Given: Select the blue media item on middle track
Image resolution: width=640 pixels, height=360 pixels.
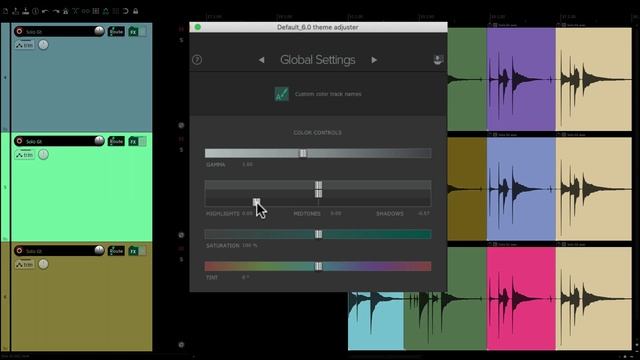Looking at the screenshot, I should pos(521,189).
